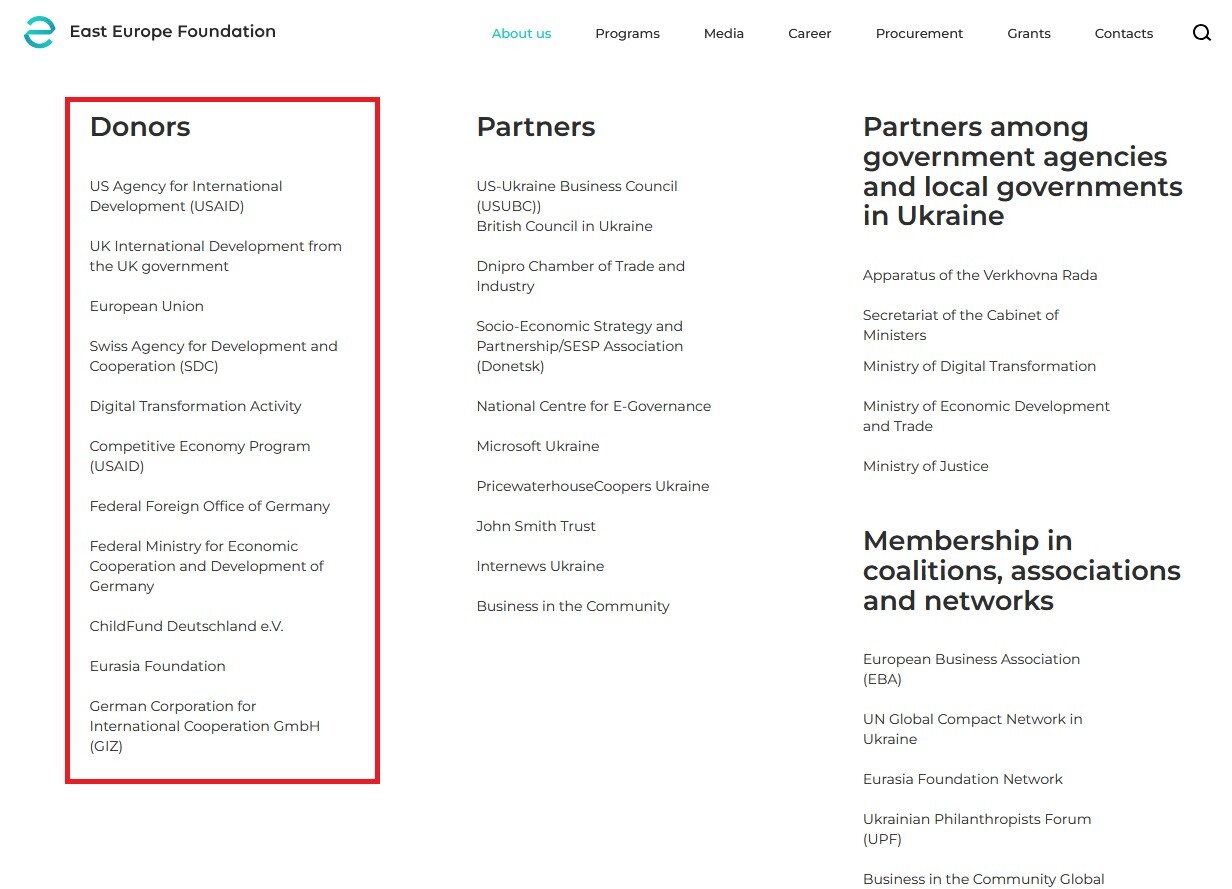Click the Eurasia Foundation donor link
Image resolution: width=1232 pixels, height=889 pixels.
[x=158, y=666]
